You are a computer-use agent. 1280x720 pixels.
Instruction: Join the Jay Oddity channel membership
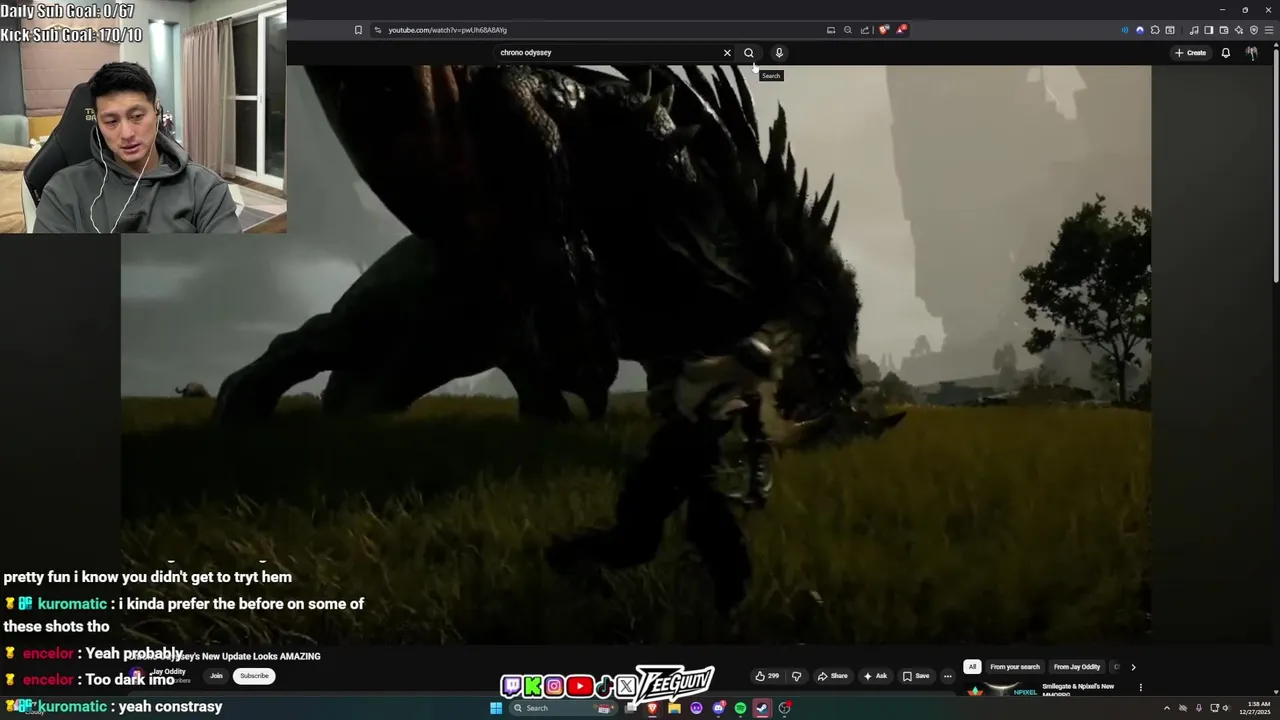(x=216, y=676)
